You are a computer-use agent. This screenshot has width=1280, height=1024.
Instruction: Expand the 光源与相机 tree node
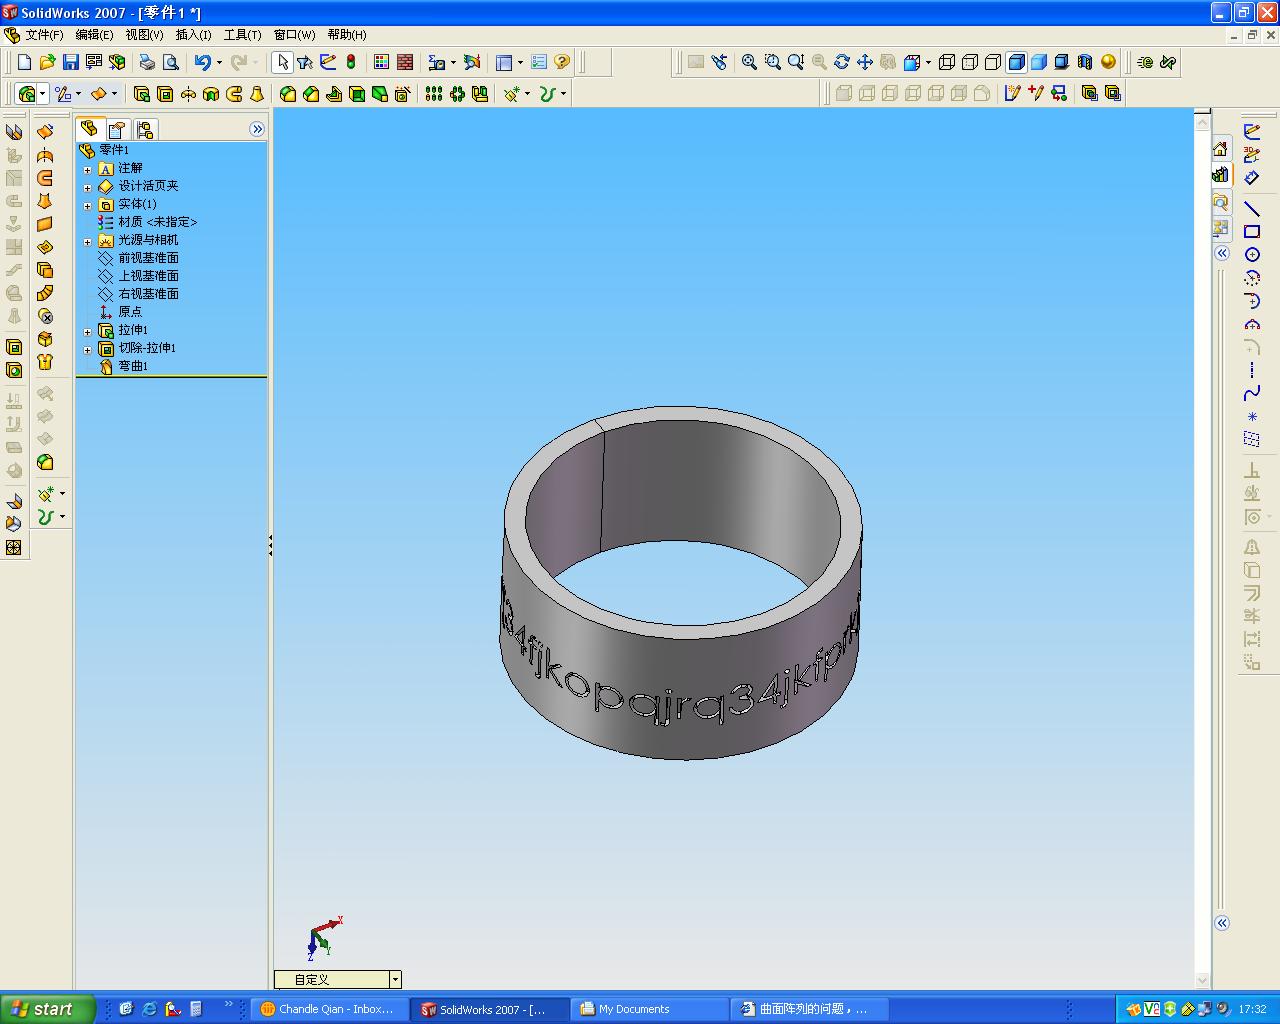click(x=87, y=242)
